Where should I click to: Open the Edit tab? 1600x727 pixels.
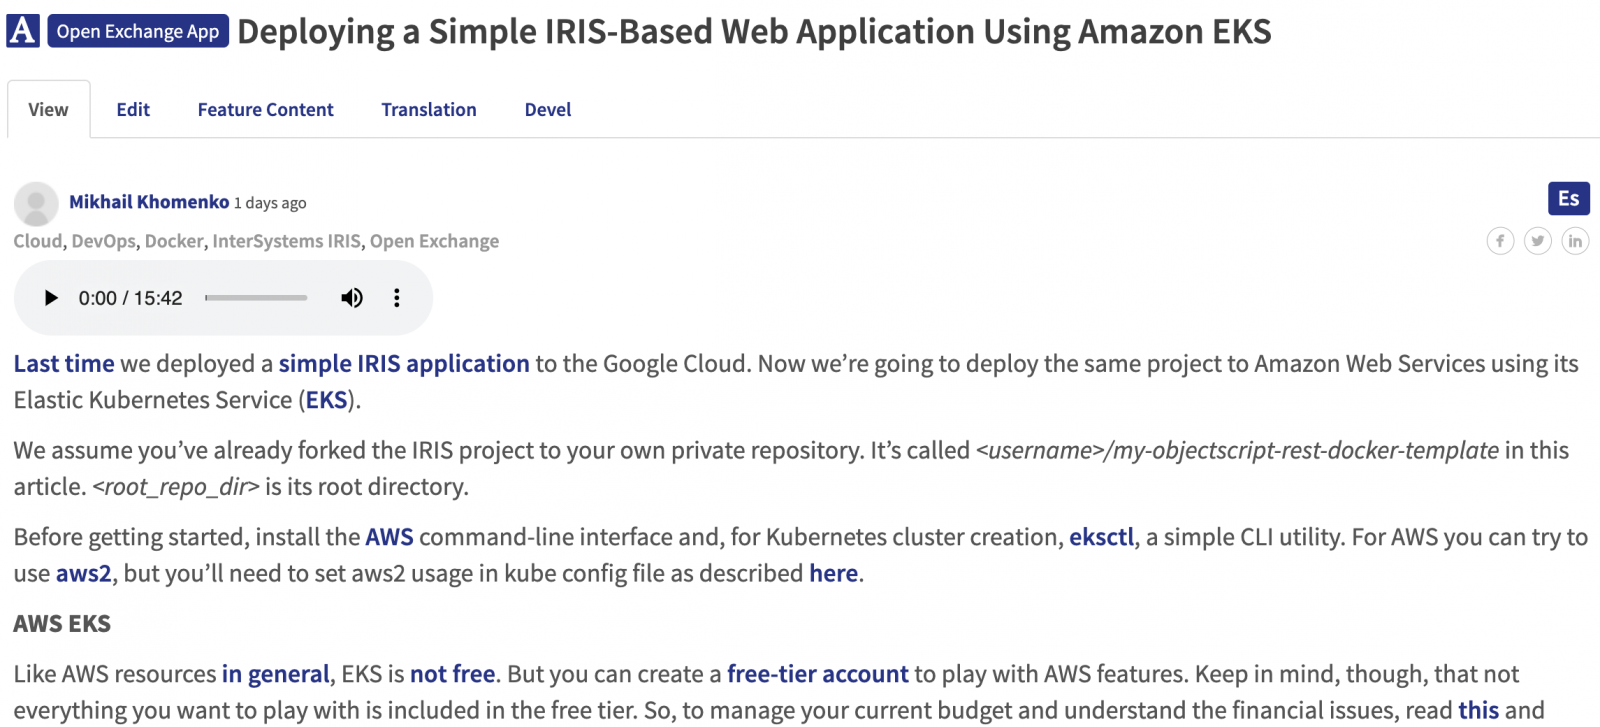point(133,109)
